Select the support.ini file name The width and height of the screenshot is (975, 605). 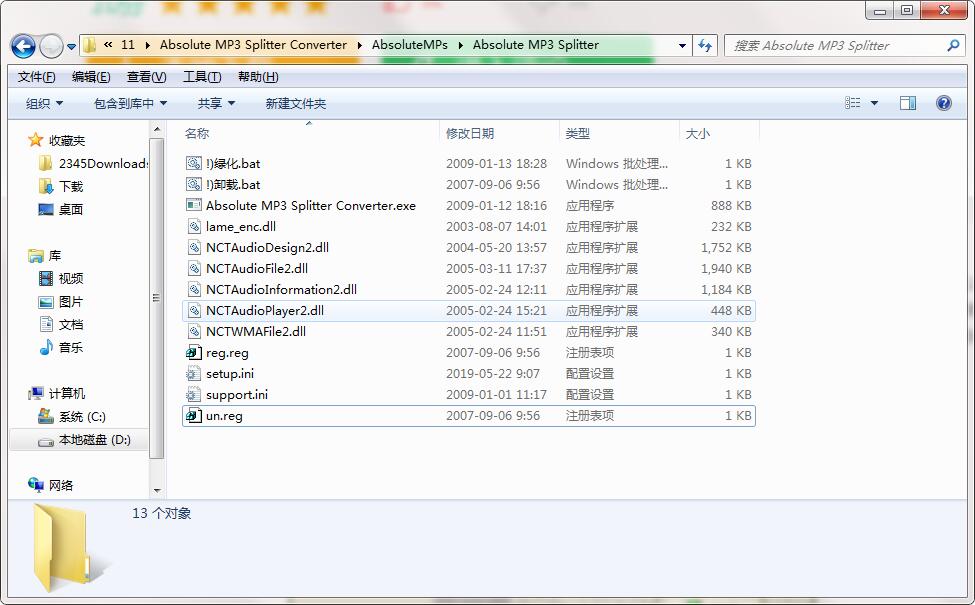pos(237,395)
